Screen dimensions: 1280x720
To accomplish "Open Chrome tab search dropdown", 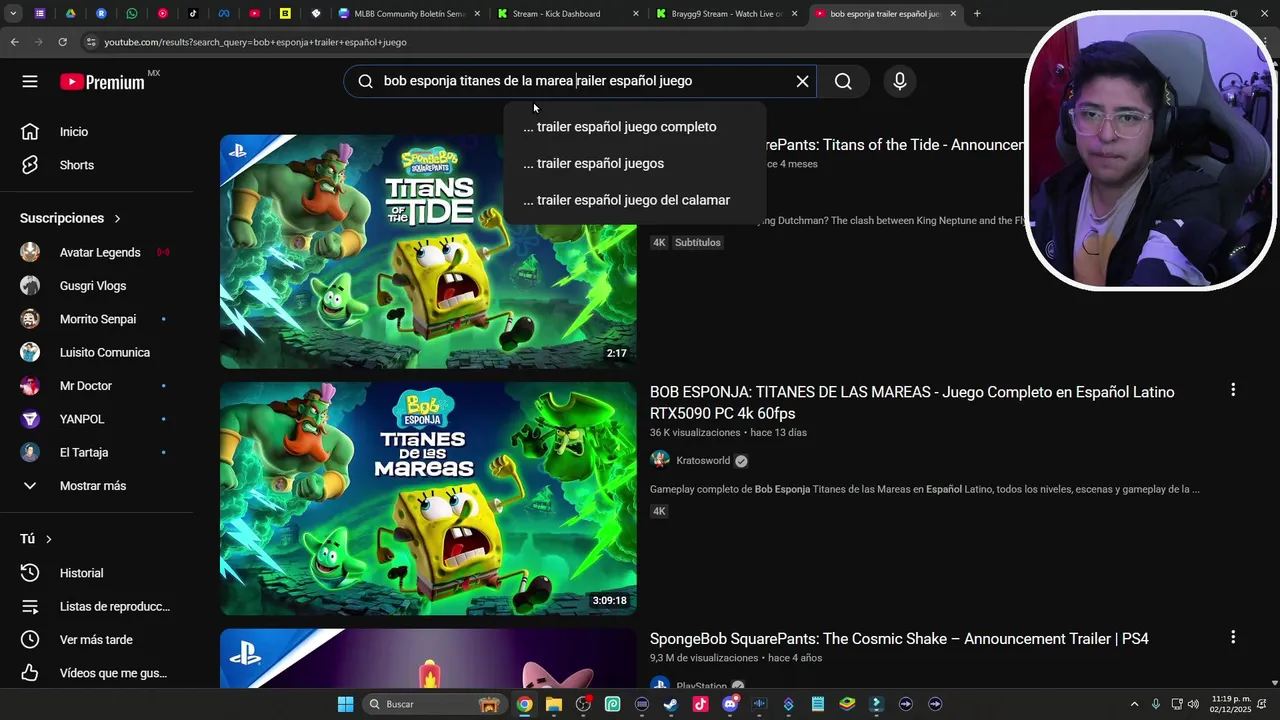I will click(x=13, y=14).
